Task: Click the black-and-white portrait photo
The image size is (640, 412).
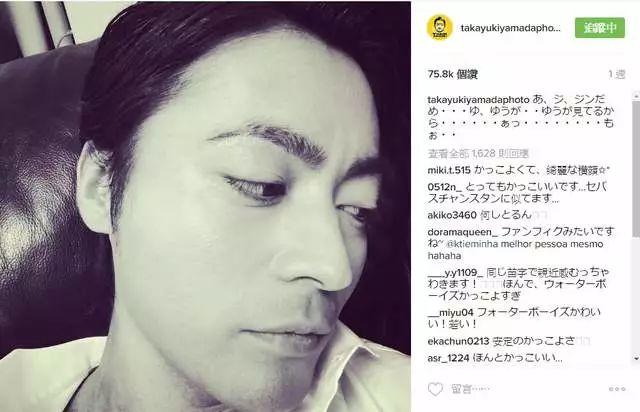Action: tap(205, 206)
